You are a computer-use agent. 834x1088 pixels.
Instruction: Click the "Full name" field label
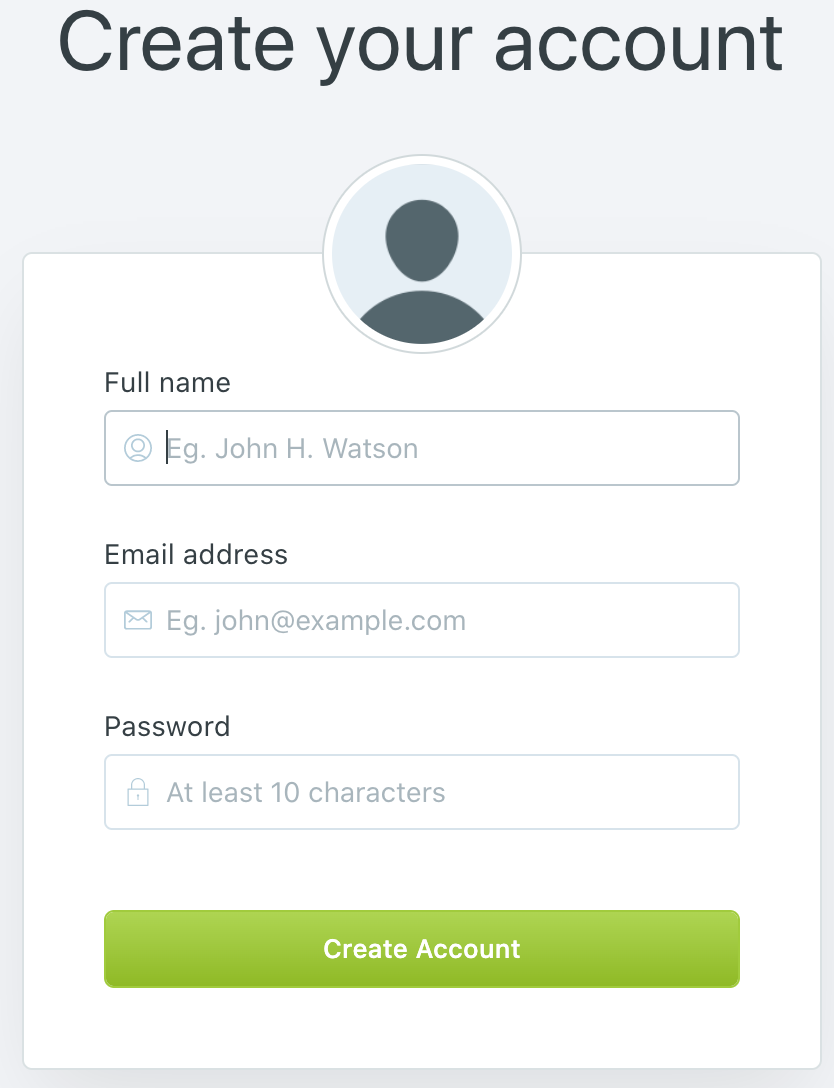(167, 382)
